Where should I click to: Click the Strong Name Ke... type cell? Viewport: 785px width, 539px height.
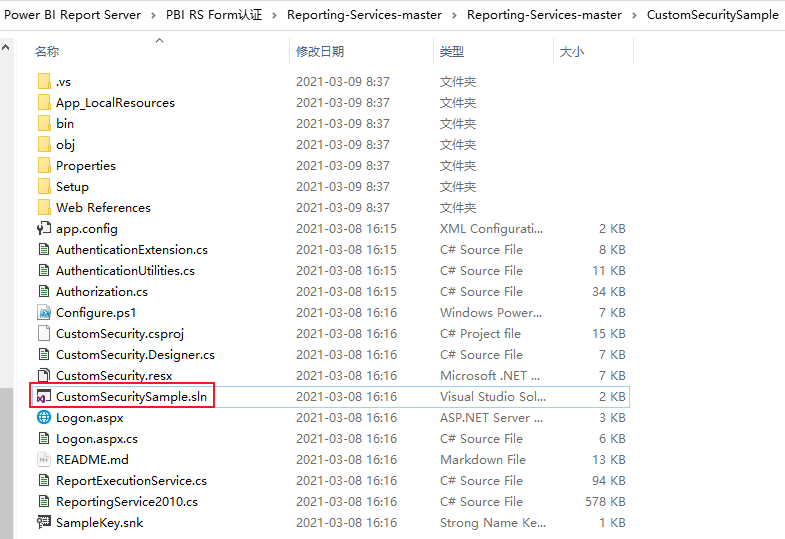tap(493, 522)
